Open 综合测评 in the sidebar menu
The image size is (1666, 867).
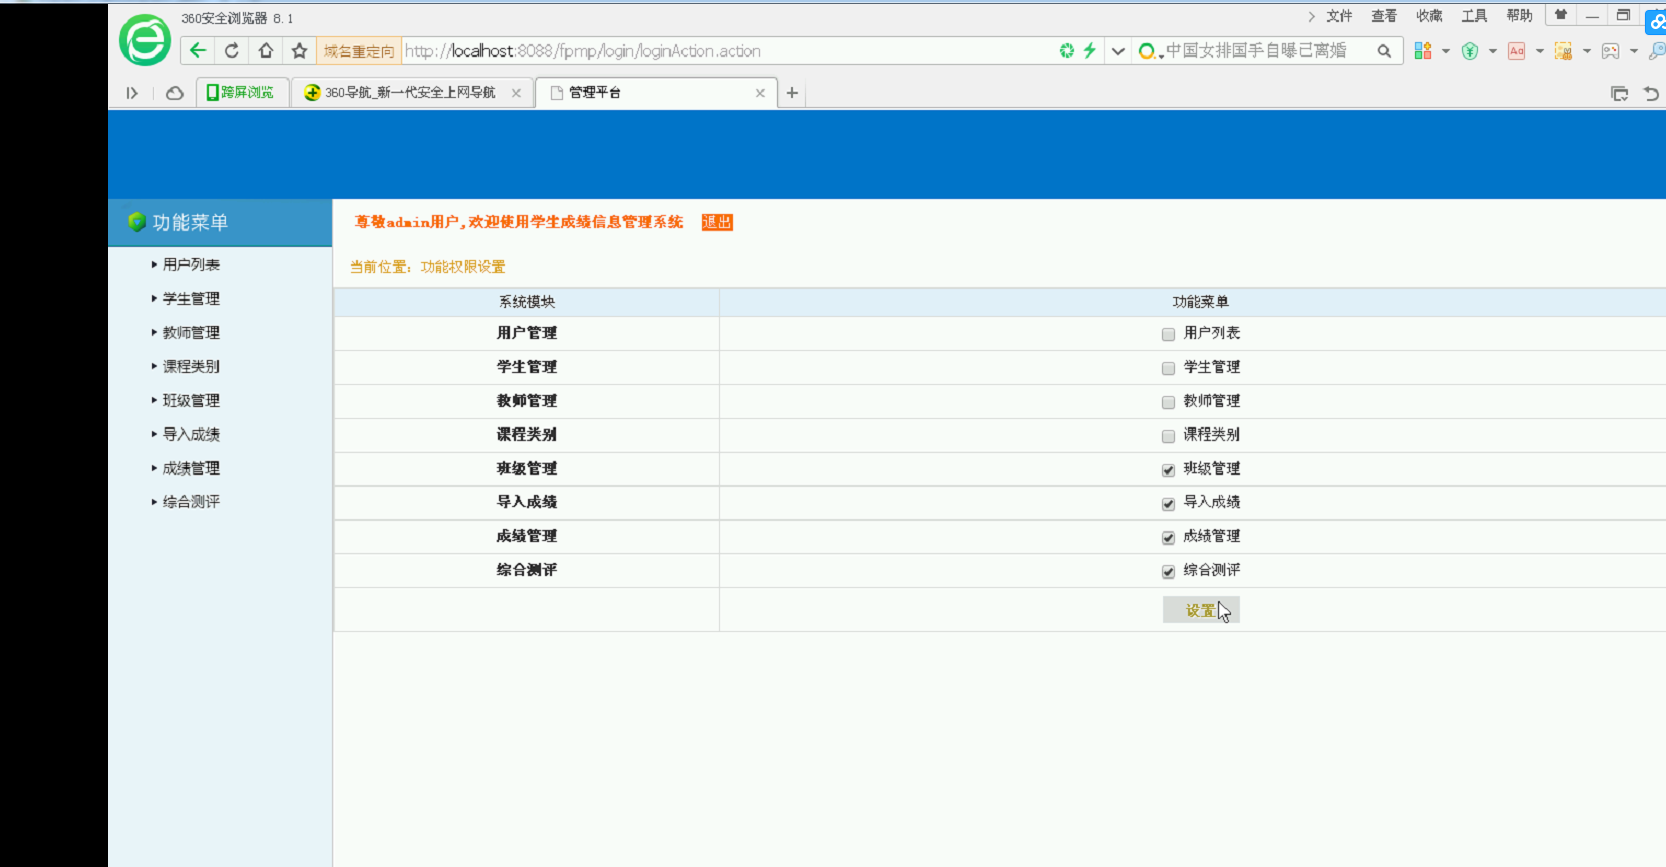click(191, 502)
